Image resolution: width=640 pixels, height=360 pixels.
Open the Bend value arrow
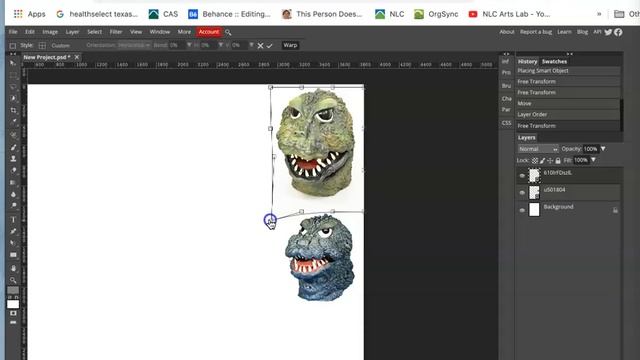click(x=189, y=45)
